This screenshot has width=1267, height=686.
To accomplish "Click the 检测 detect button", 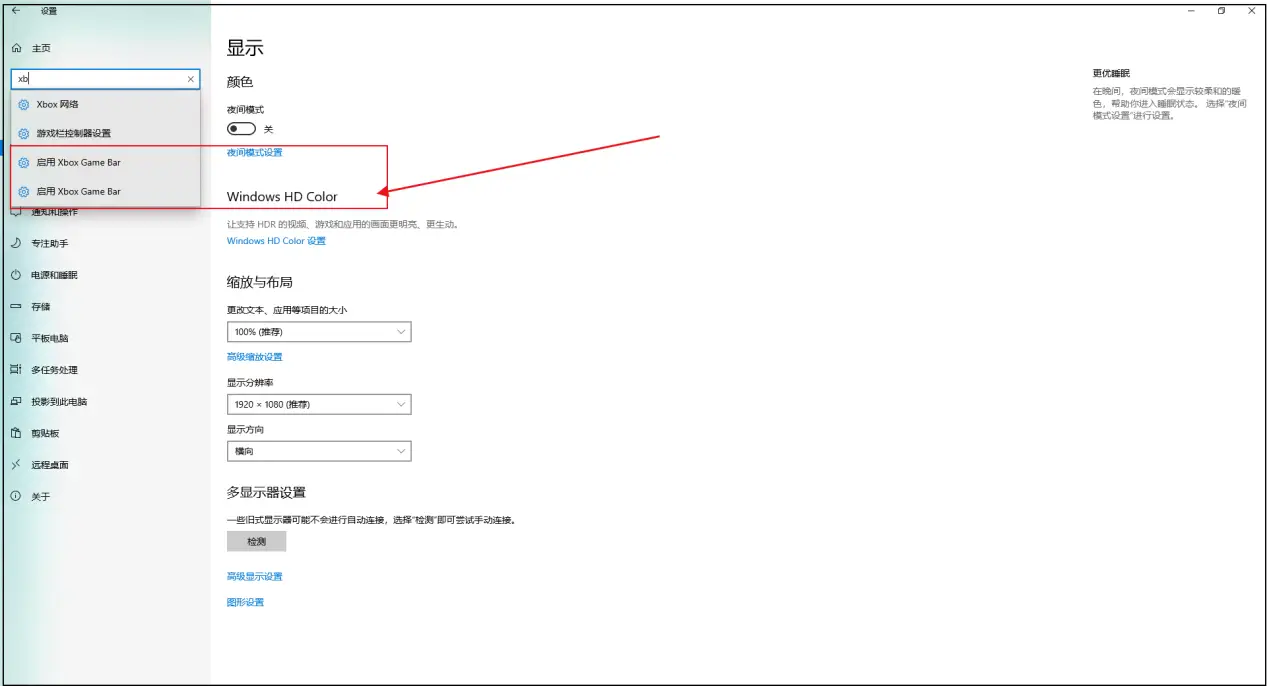I will [257, 541].
